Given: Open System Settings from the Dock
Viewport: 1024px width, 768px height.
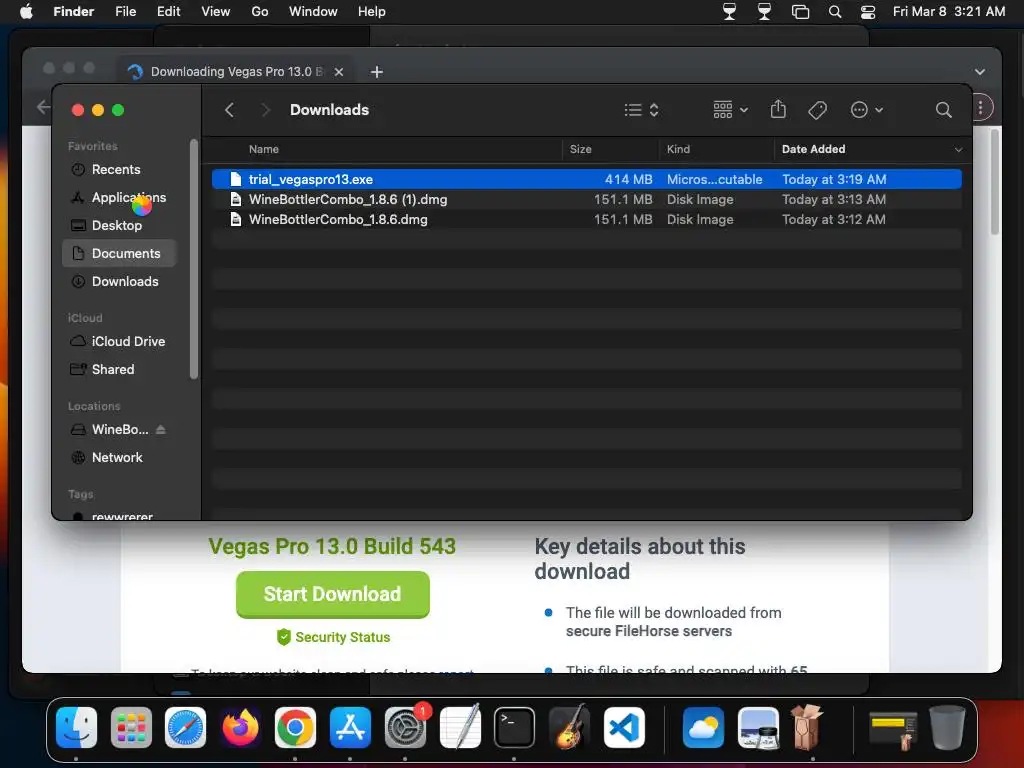Looking at the screenshot, I should click(405, 728).
